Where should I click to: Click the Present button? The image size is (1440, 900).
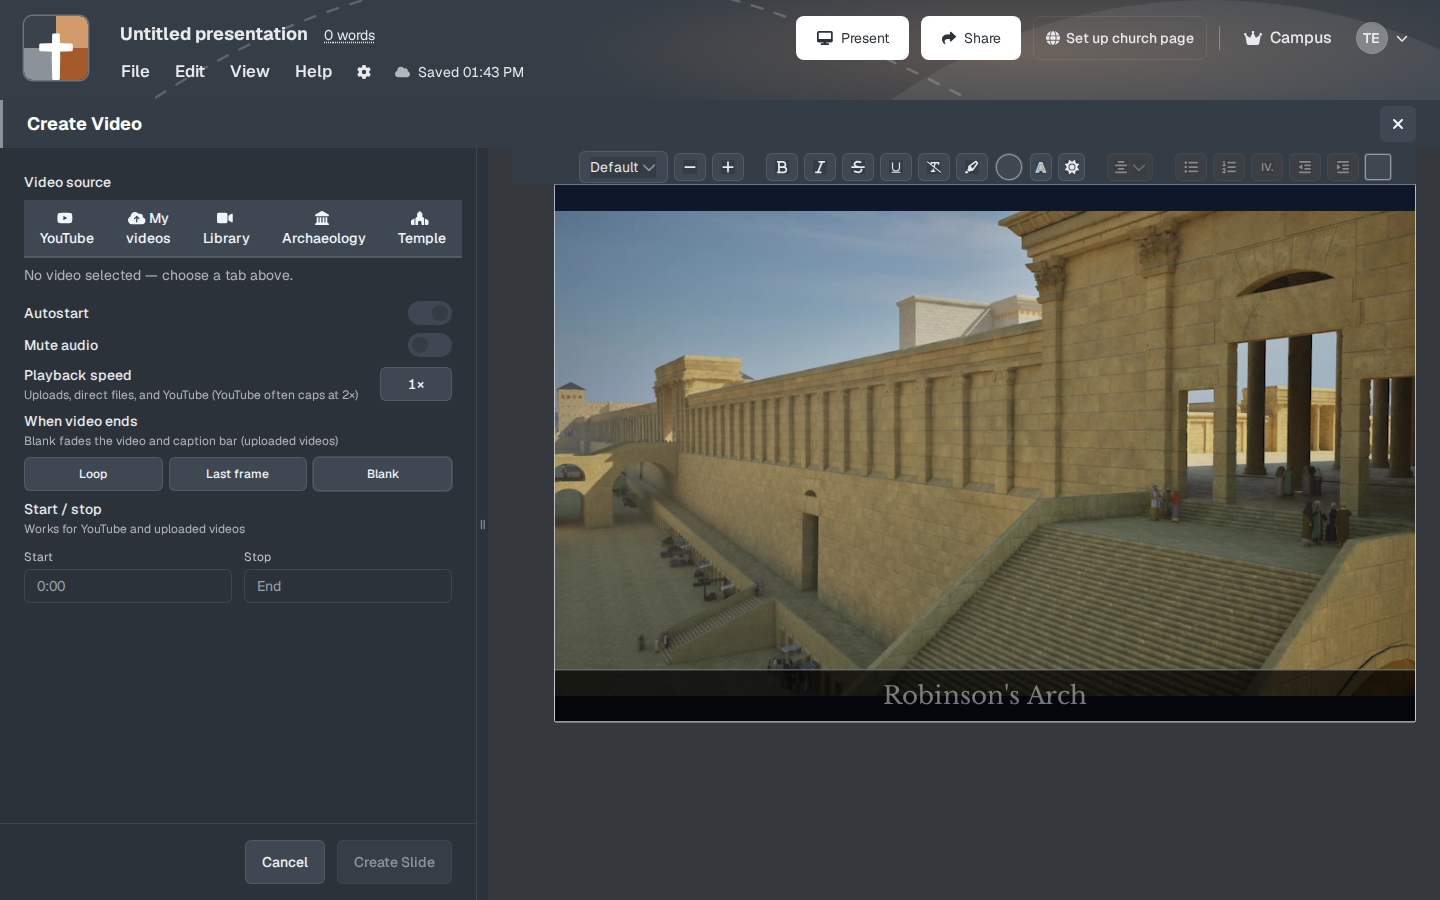click(x=852, y=38)
